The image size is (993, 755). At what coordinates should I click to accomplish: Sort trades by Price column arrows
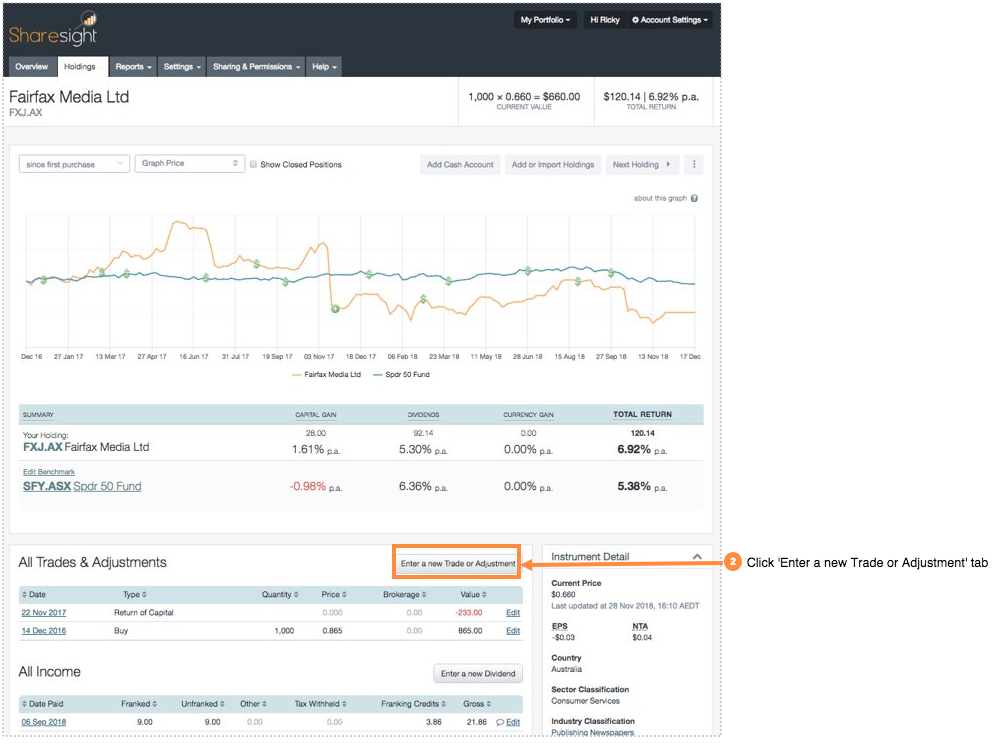(344, 595)
